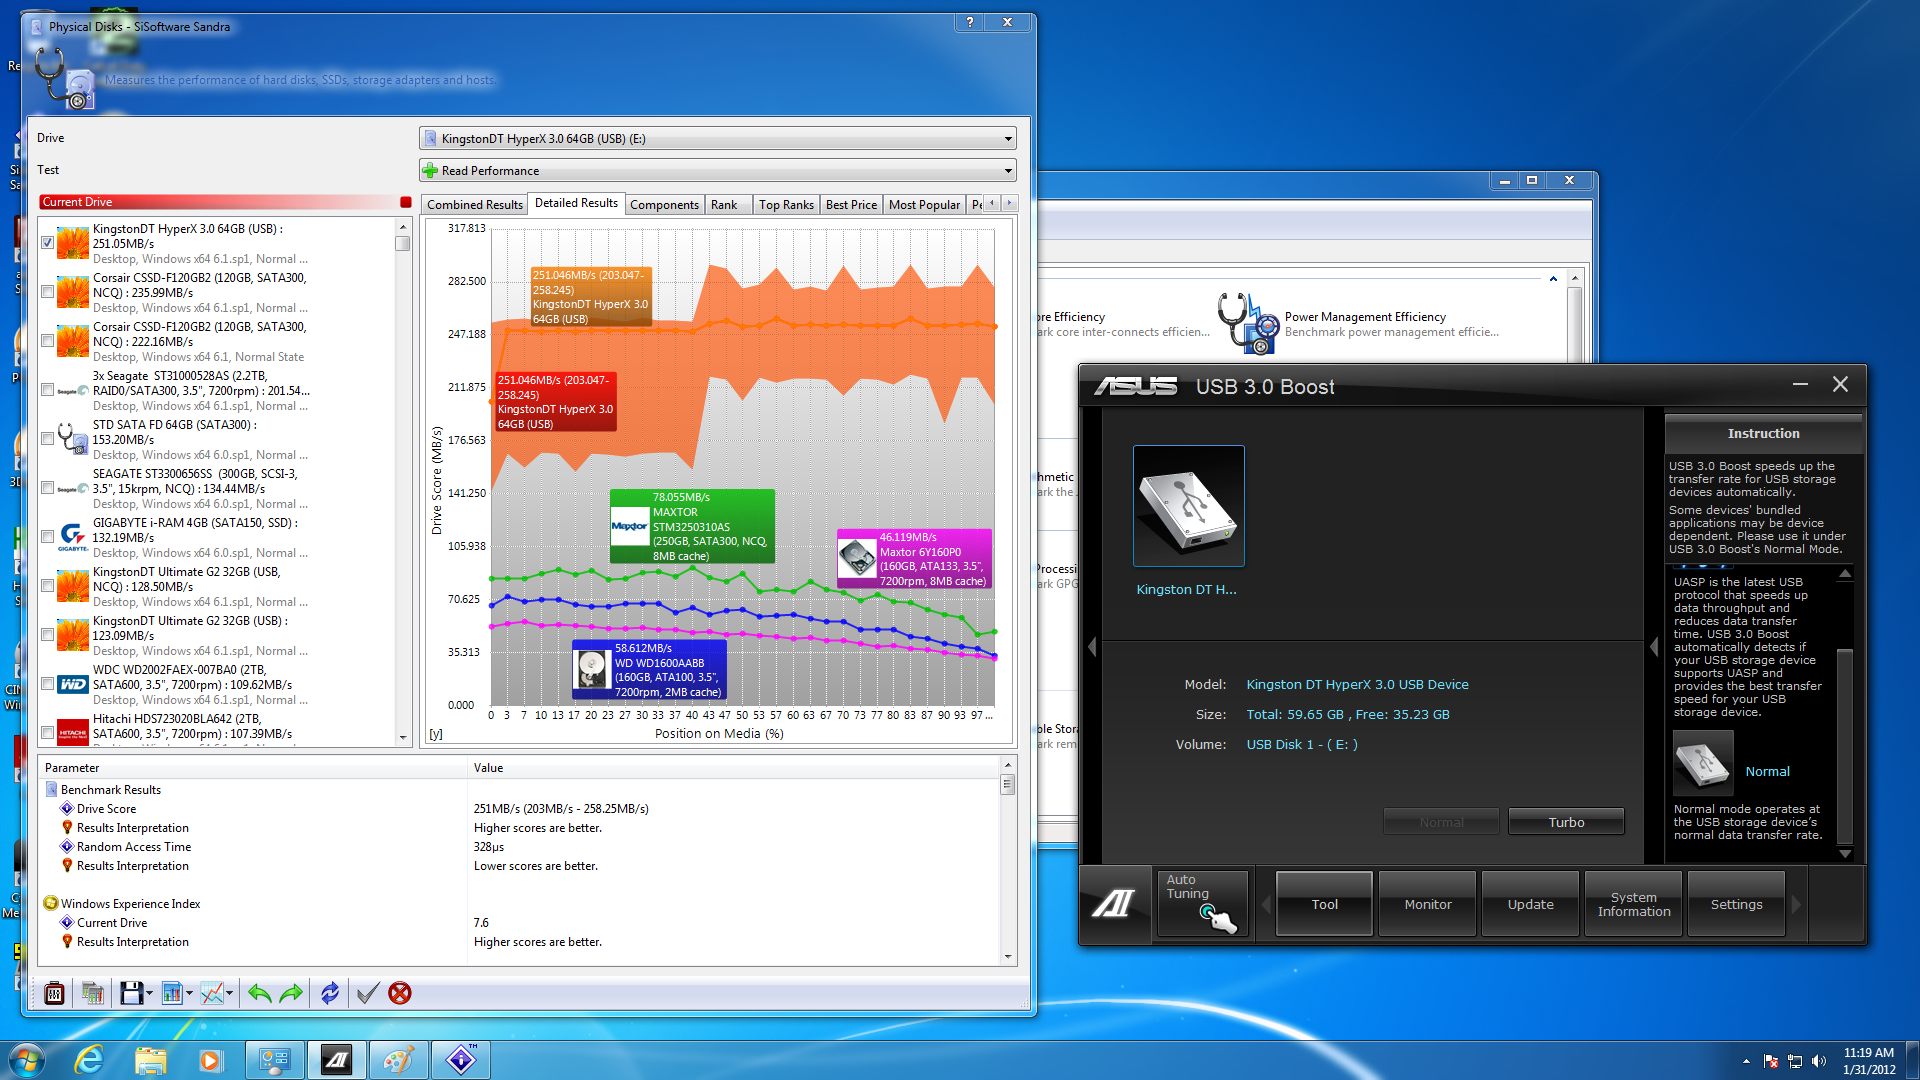Click the line graph icon in toolbar
The height and width of the screenshot is (1080, 1920).
[x=212, y=993]
